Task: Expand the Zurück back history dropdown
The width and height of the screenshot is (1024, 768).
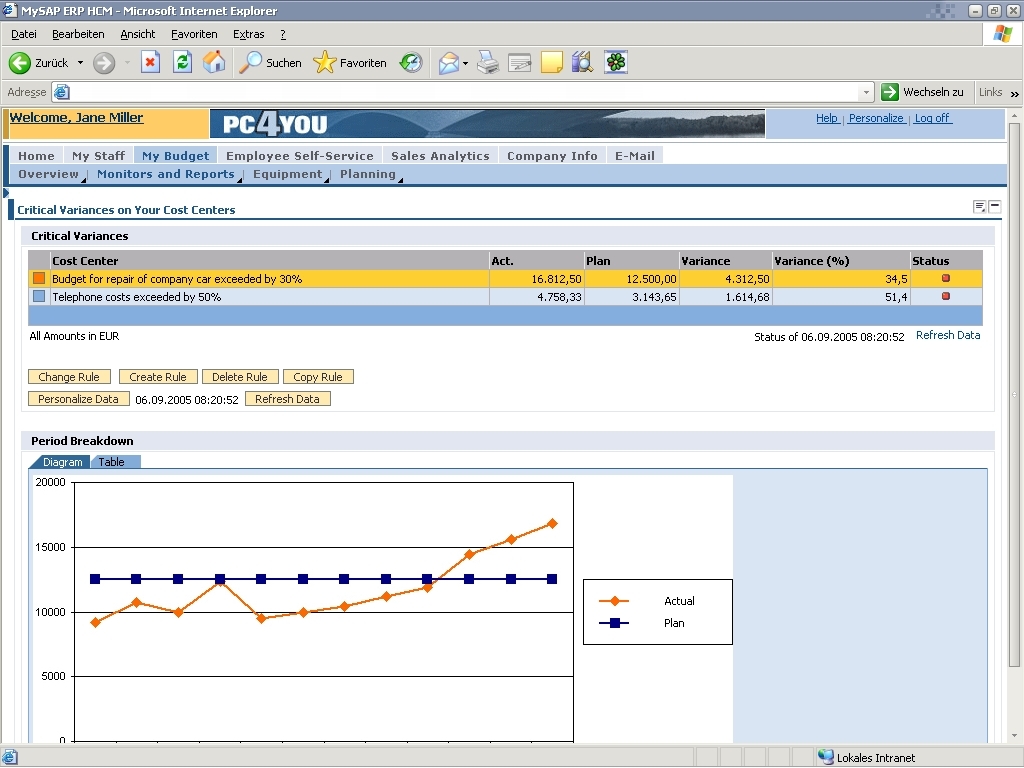Action: click(81, 63)
